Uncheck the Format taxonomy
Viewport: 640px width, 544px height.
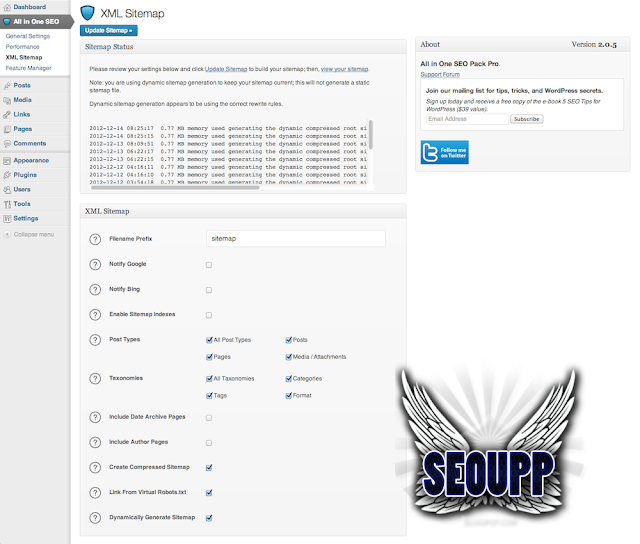(289, 396)
